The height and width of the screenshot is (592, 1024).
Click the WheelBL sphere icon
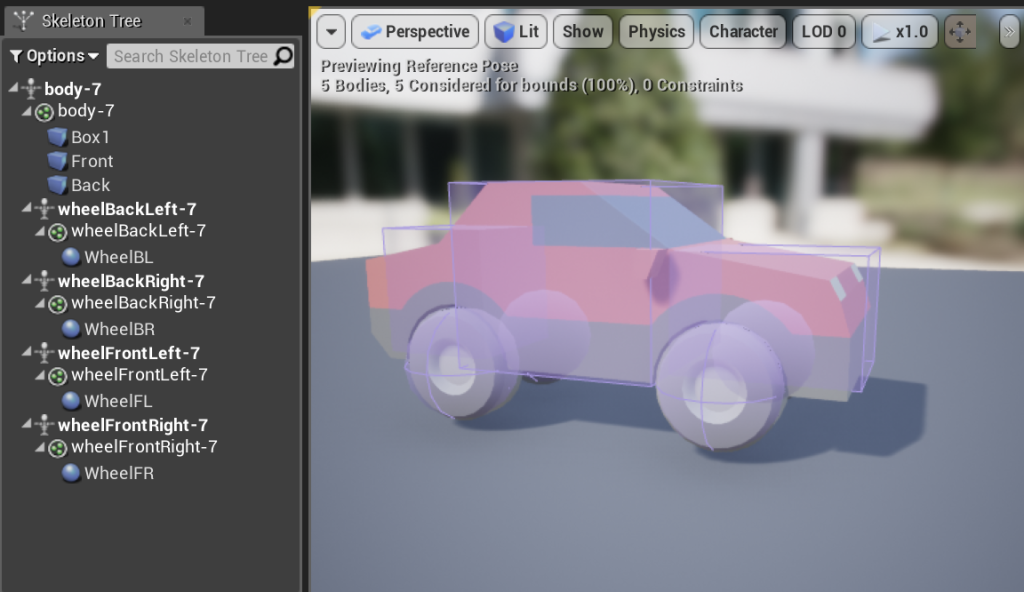click(71, 257)
